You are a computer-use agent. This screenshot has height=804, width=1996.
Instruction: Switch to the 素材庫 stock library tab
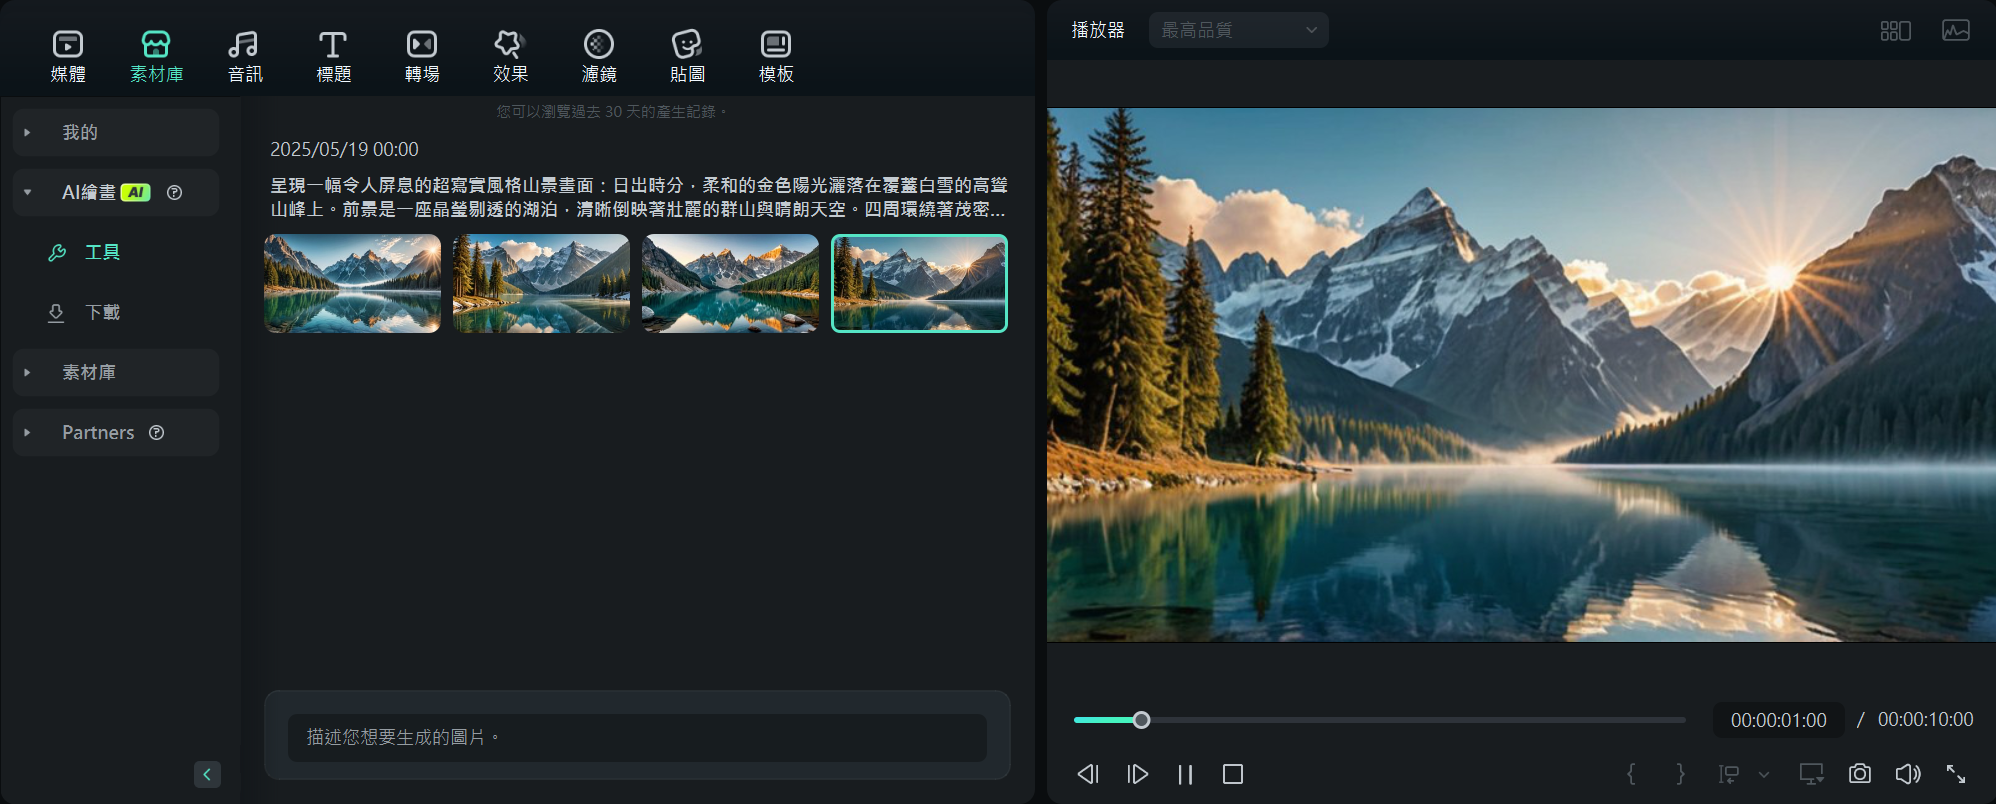coord(156,57)
